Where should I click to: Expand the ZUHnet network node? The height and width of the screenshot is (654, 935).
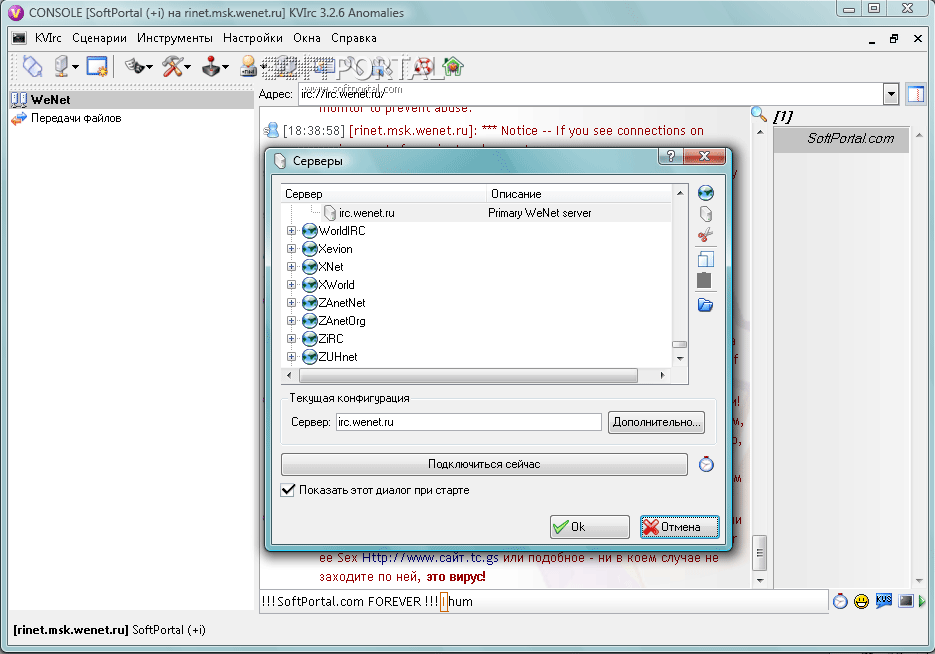(x=291, y=357)
